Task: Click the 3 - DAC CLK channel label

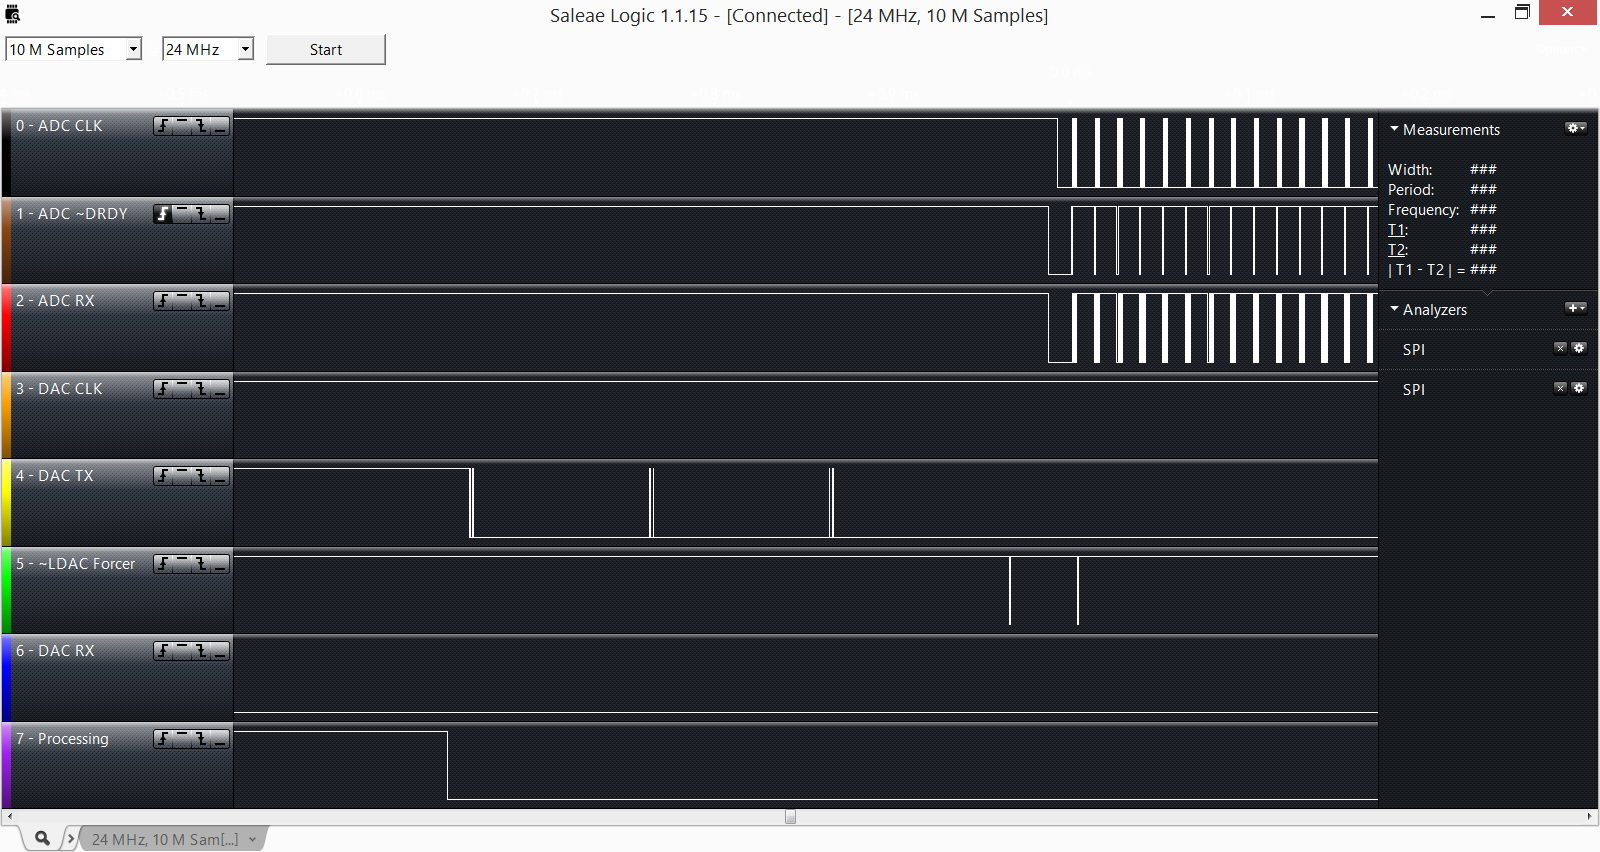Action: click(59, 389)
